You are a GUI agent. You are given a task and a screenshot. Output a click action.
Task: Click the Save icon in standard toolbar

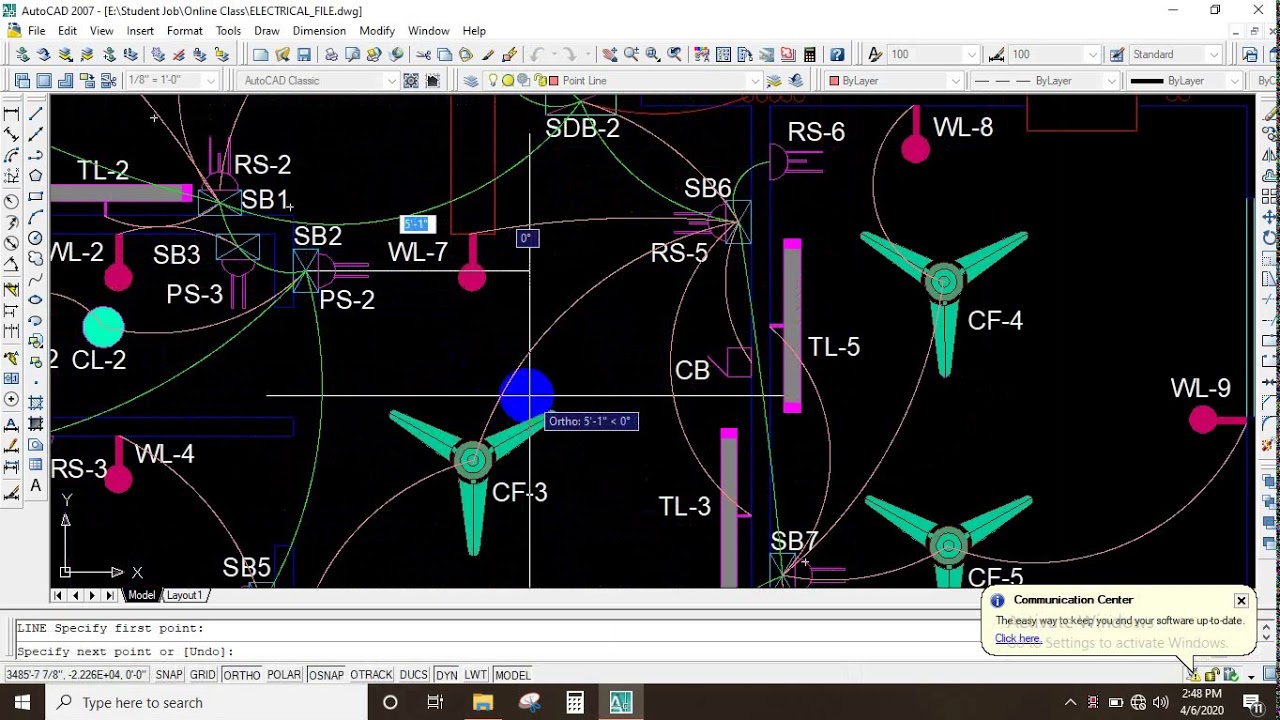pyautogui.click(x=304, y=55)
